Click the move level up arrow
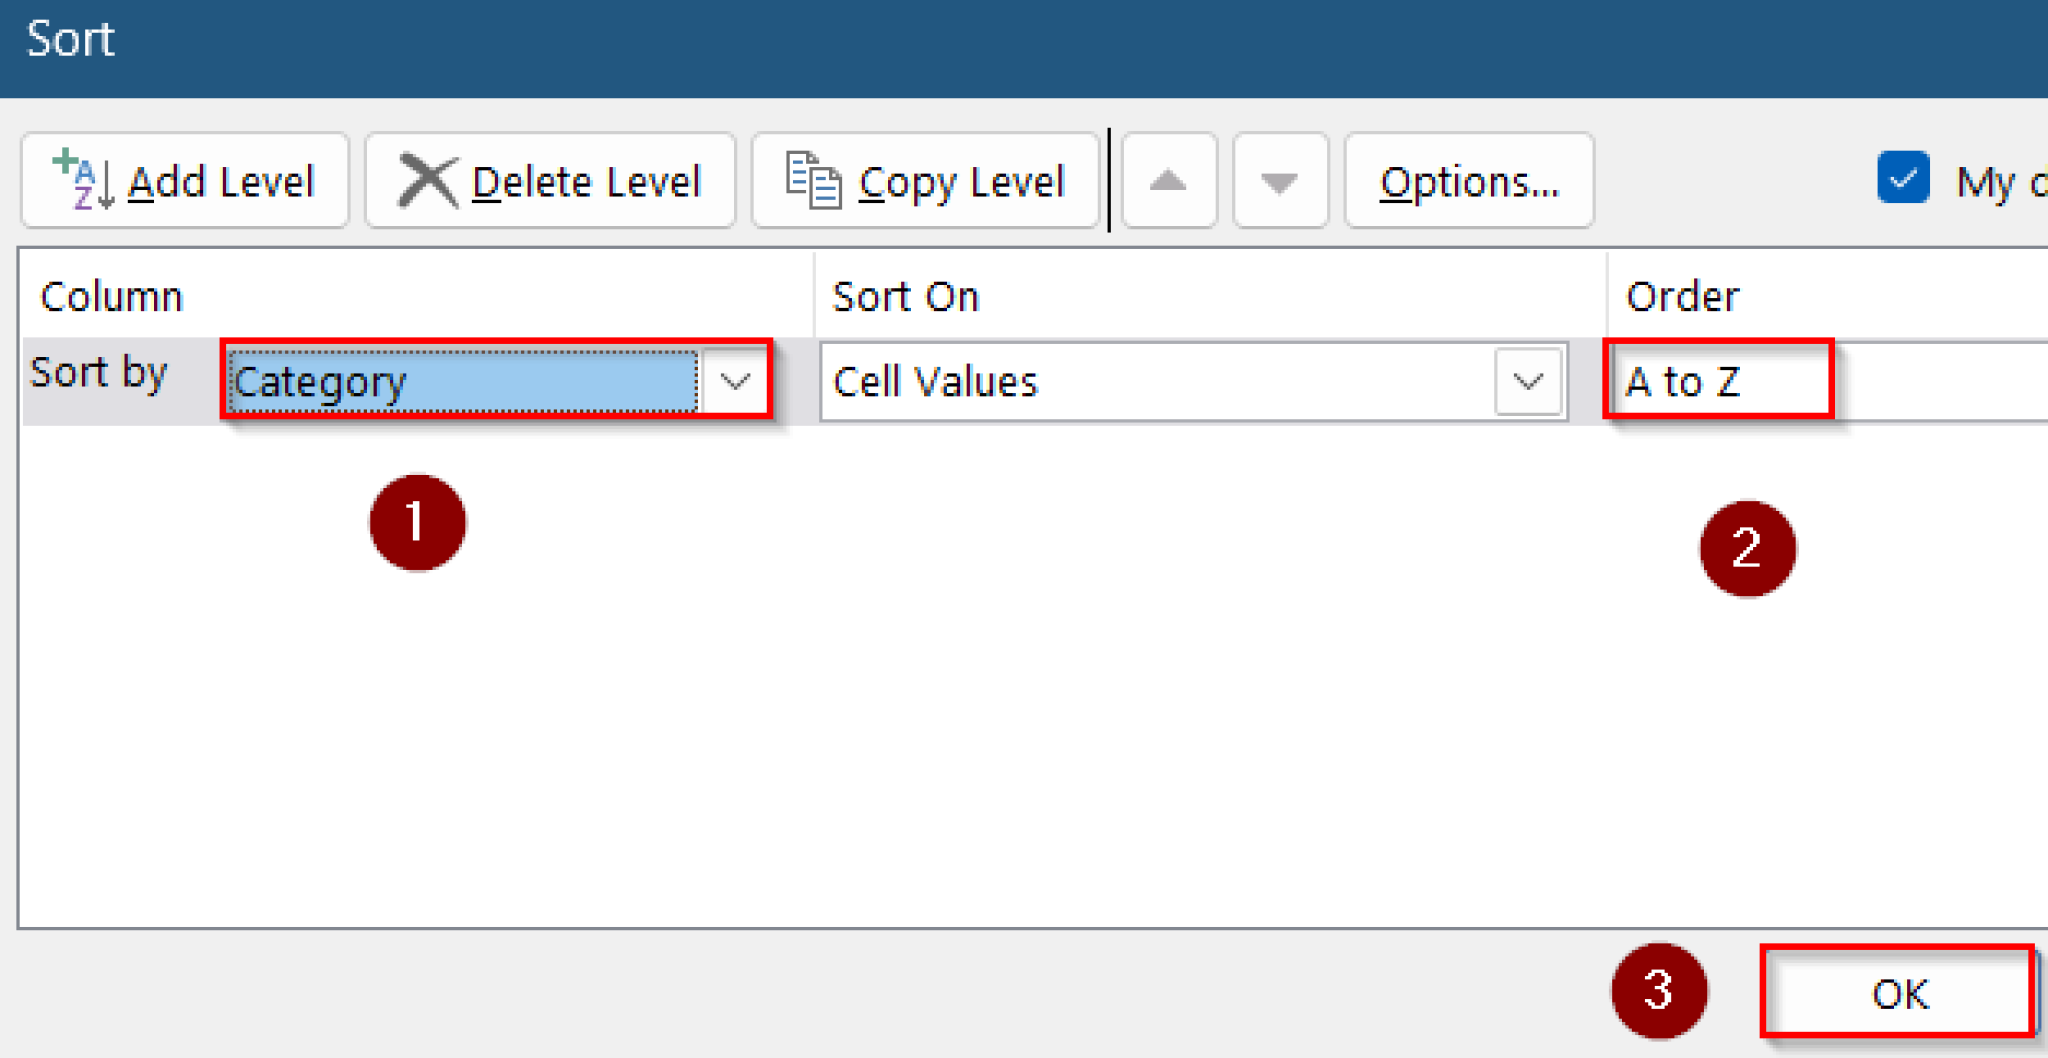The image size is (2048, 1058). coord(1169,181)
